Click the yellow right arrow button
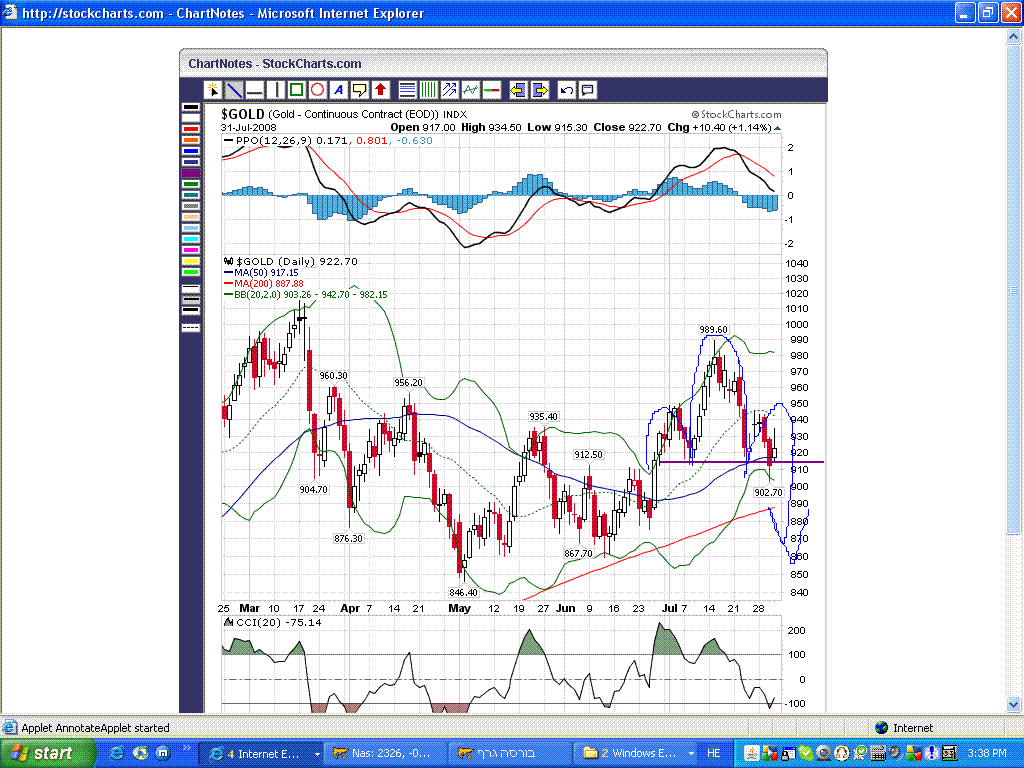Viewport: 1024px width, 768px height. 539,90
